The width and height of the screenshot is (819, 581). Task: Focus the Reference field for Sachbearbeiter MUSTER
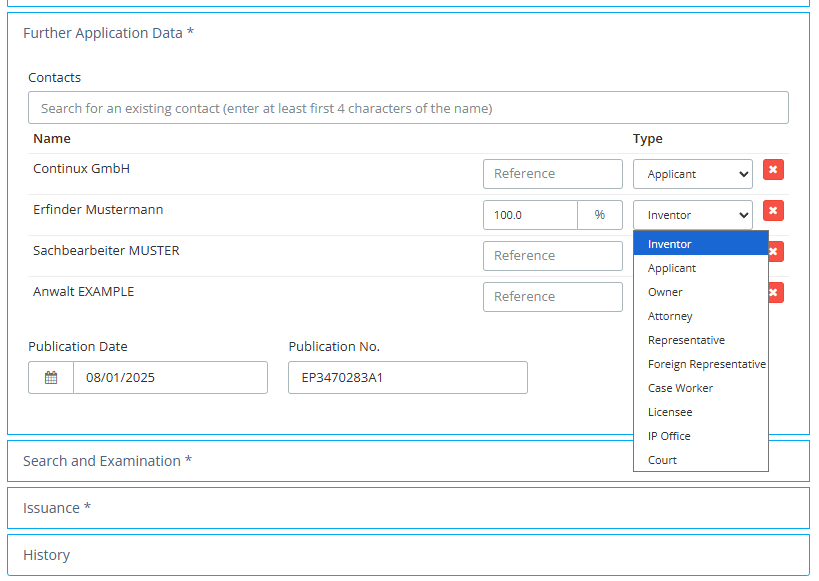pos(553,256)
